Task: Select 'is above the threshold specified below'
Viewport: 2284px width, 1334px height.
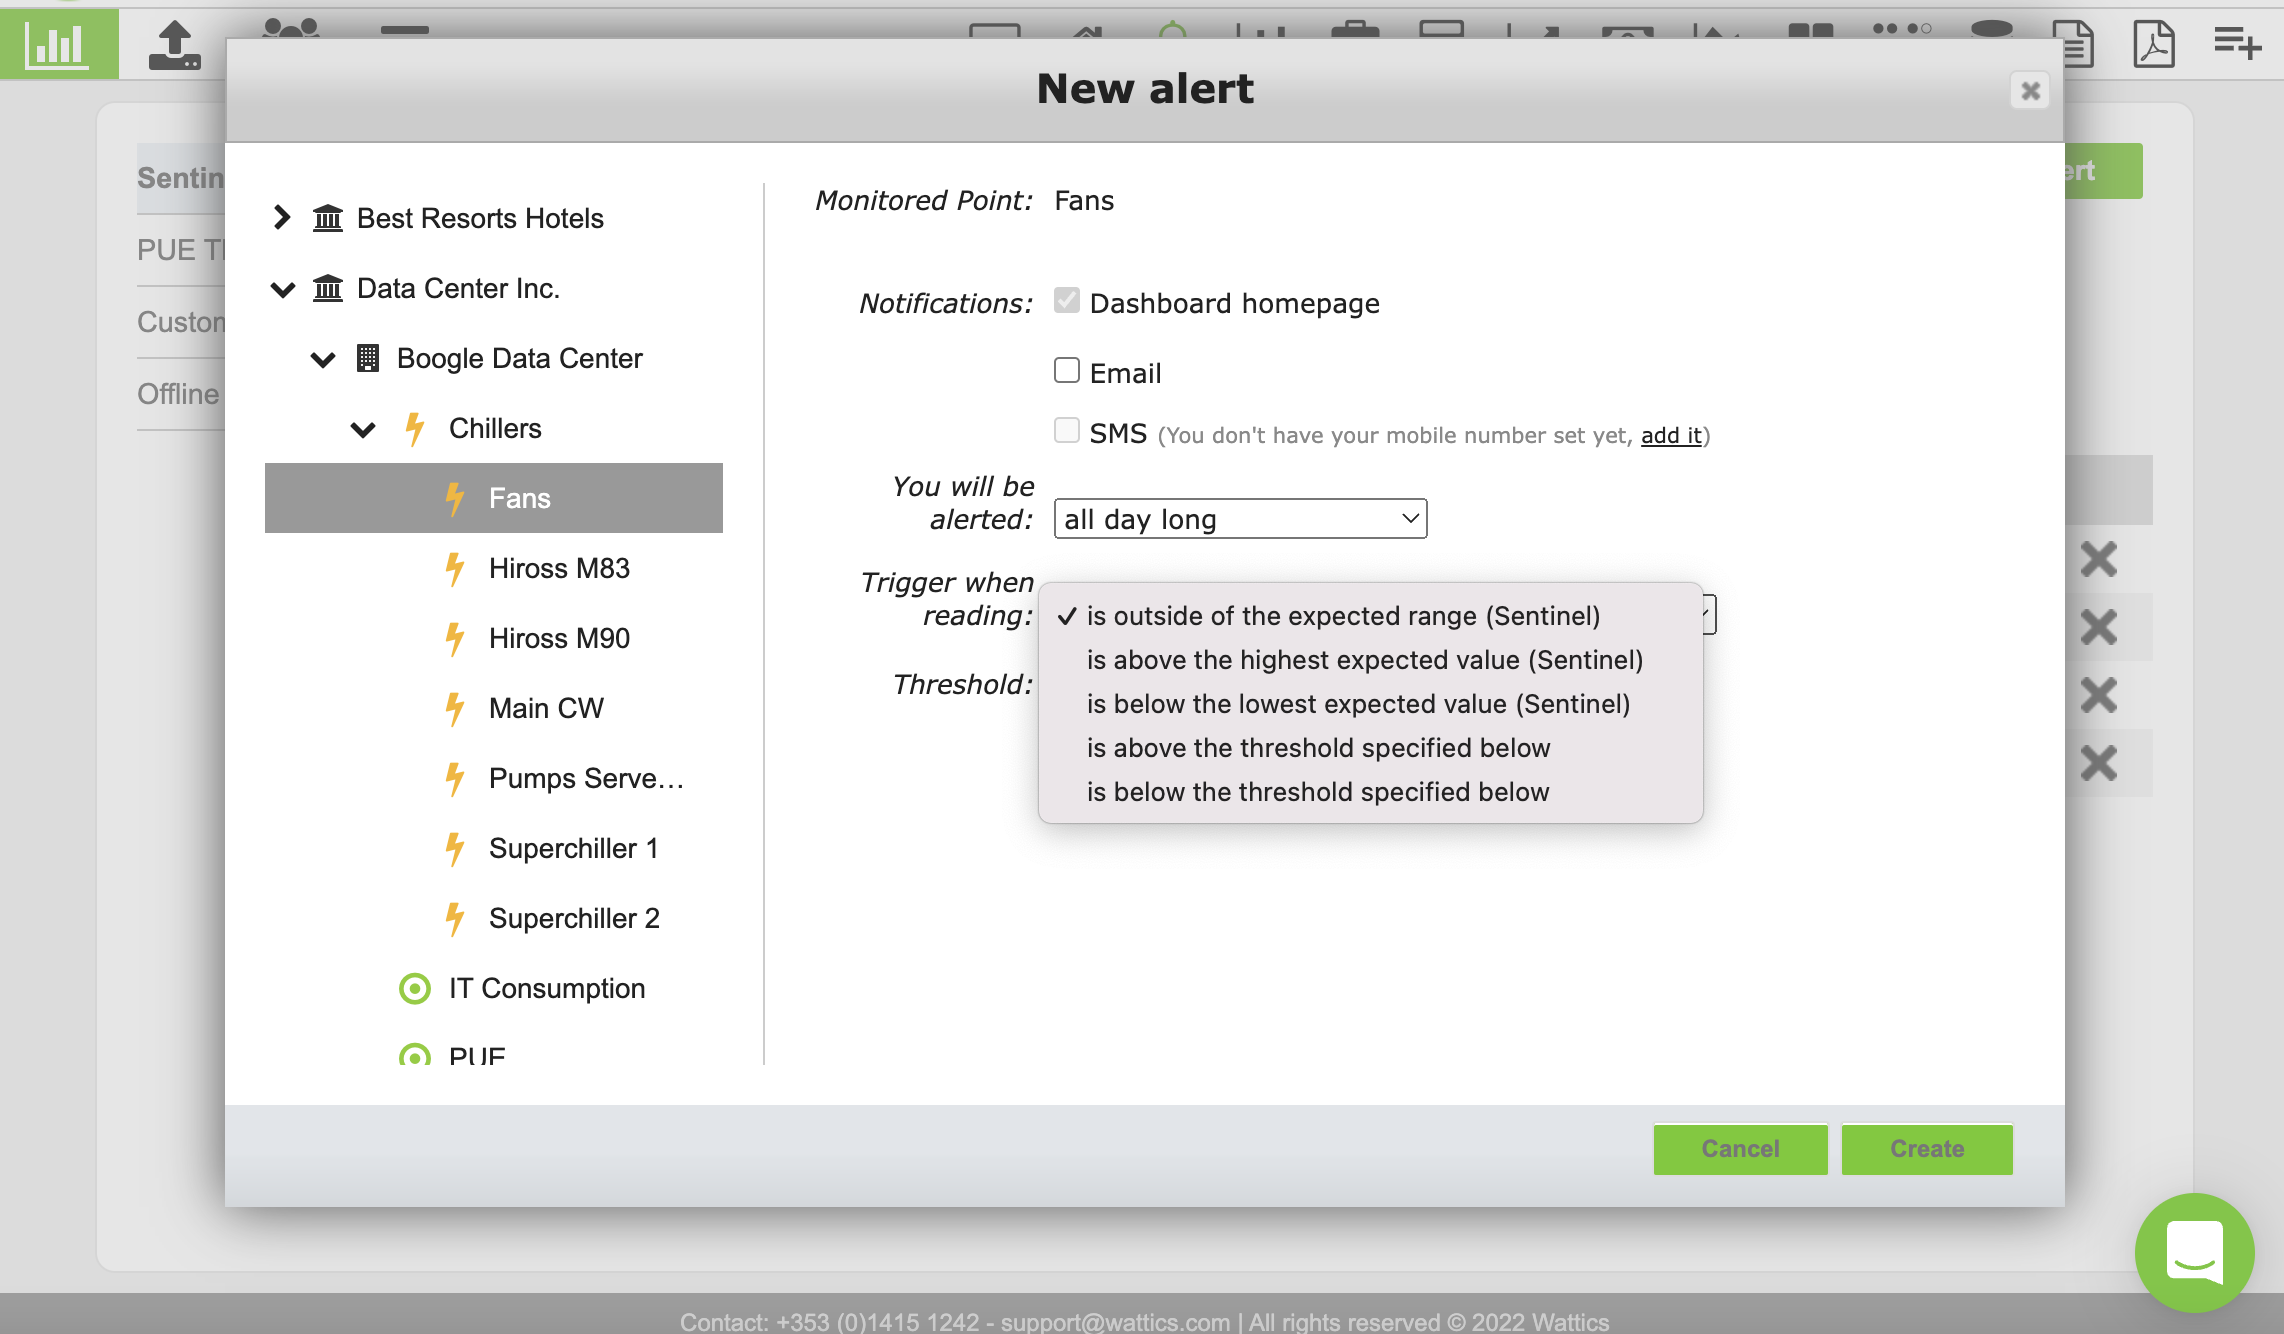Action: 1318,748
